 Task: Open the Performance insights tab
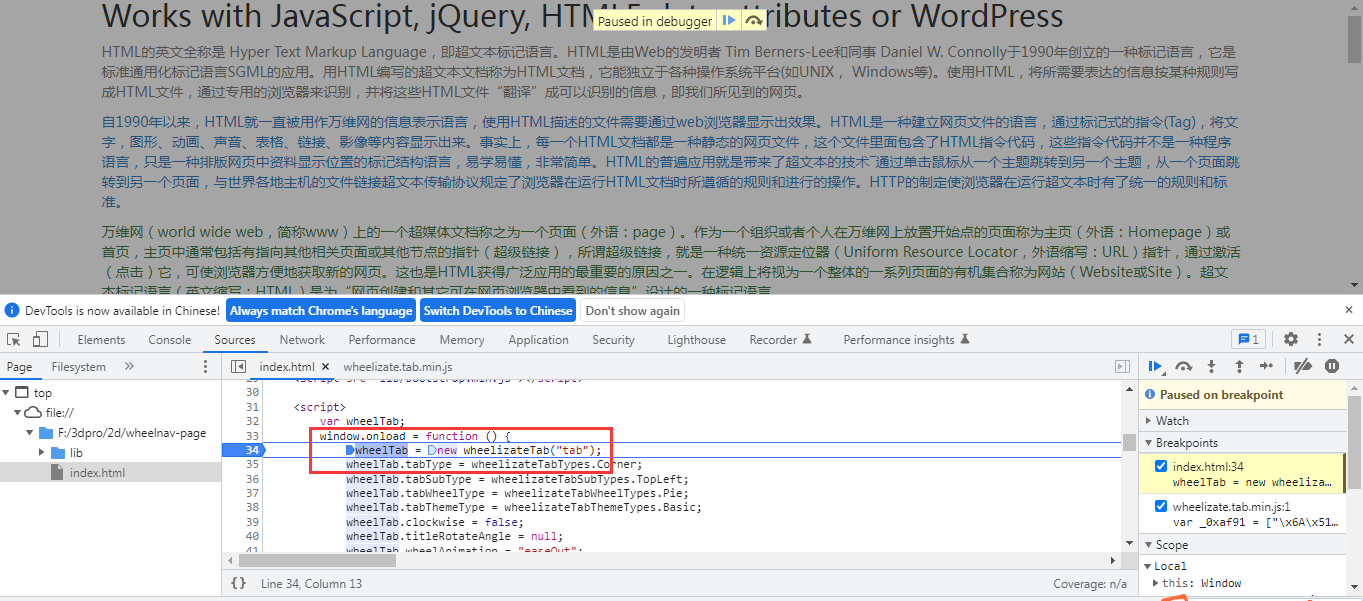click(x=907, y=340)
